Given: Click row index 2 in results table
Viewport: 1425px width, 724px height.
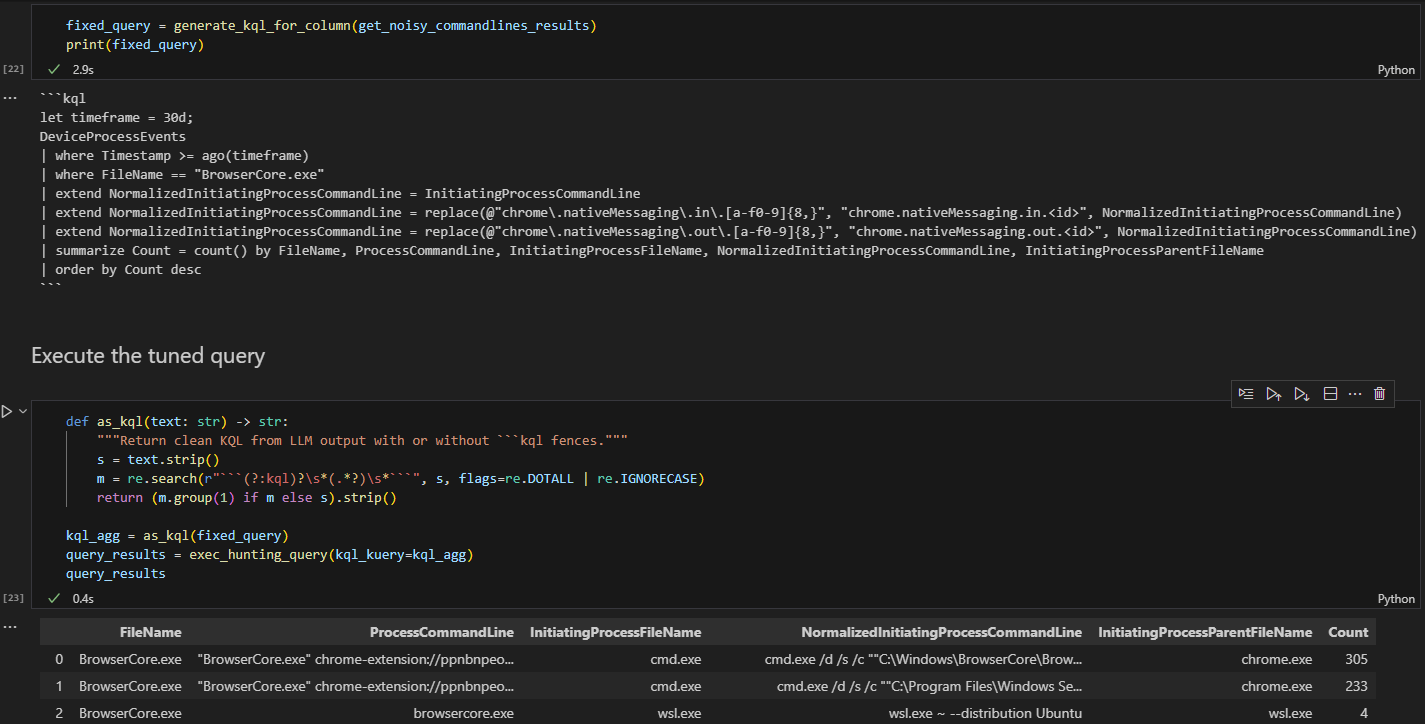Looking at the screenshot, I should pyautogui.click(x=59, y=713).
